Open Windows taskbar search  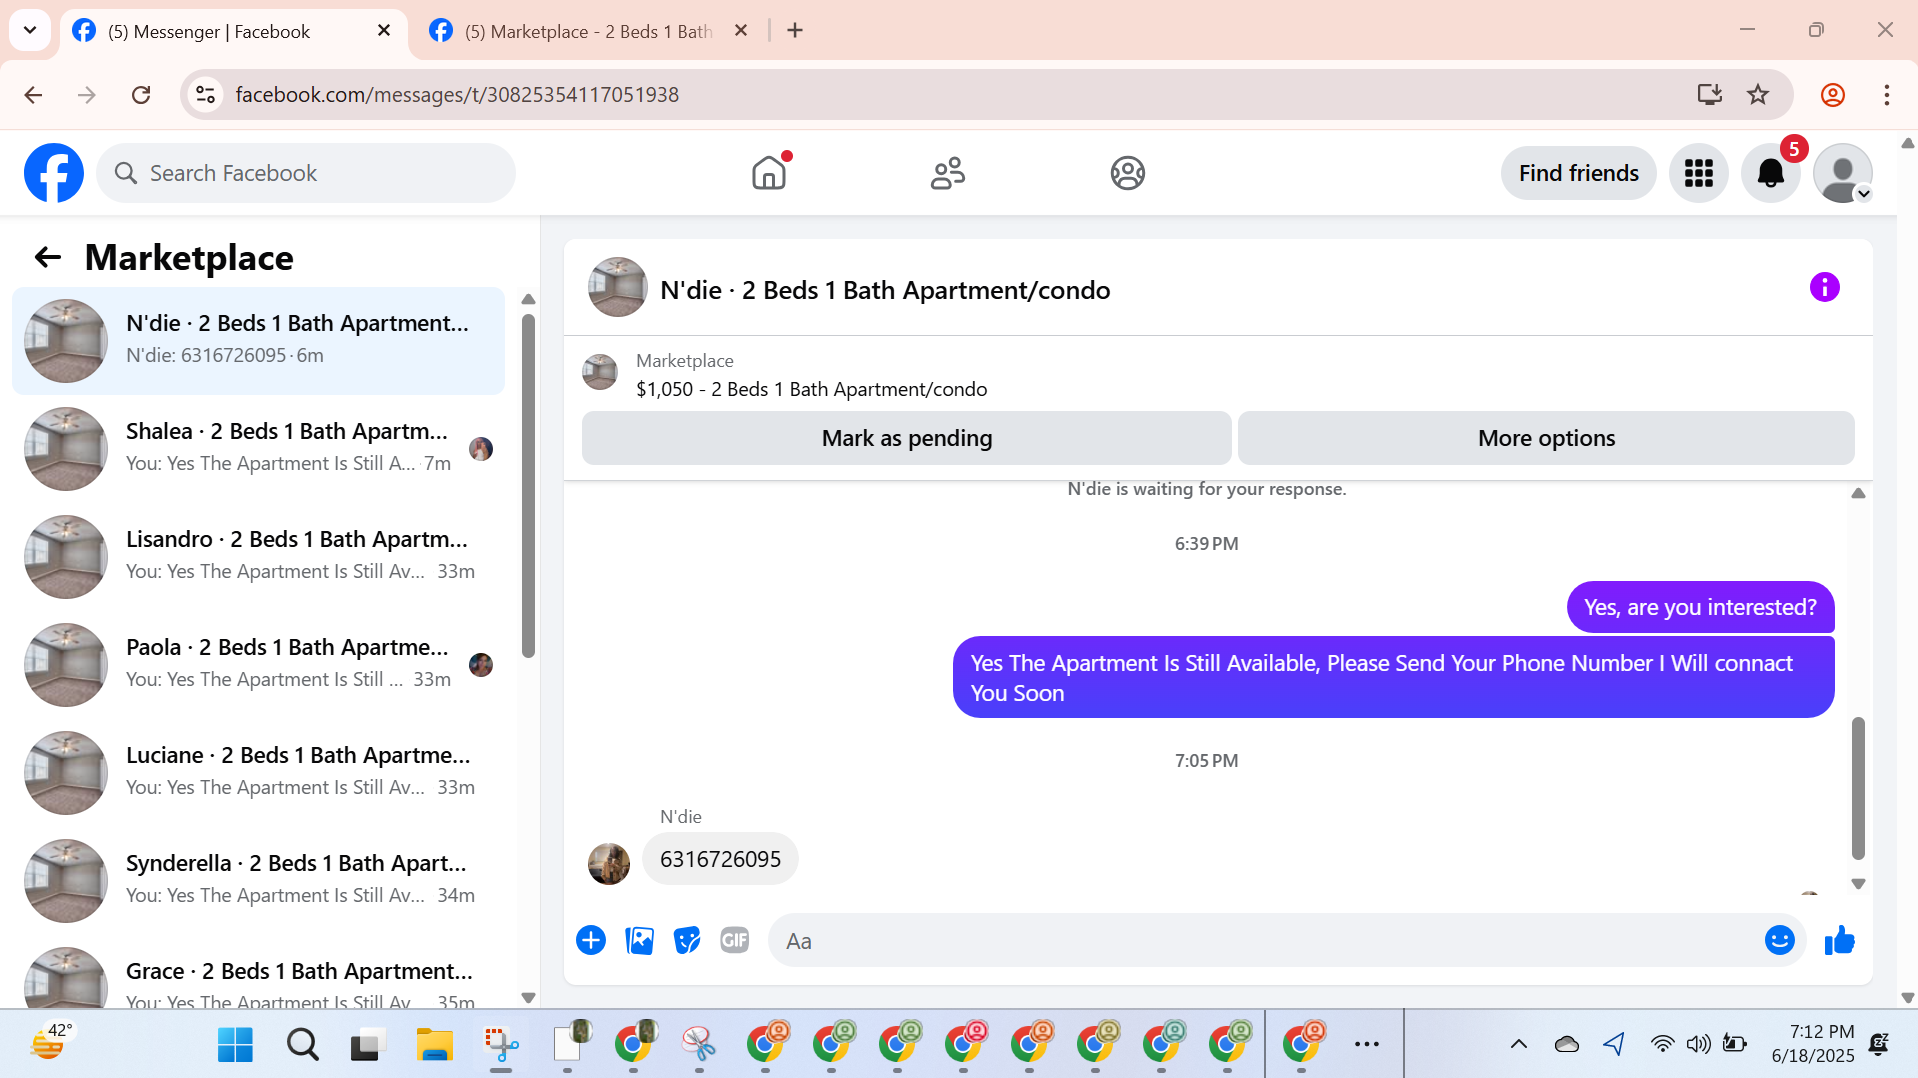[x=302, y=1045]
